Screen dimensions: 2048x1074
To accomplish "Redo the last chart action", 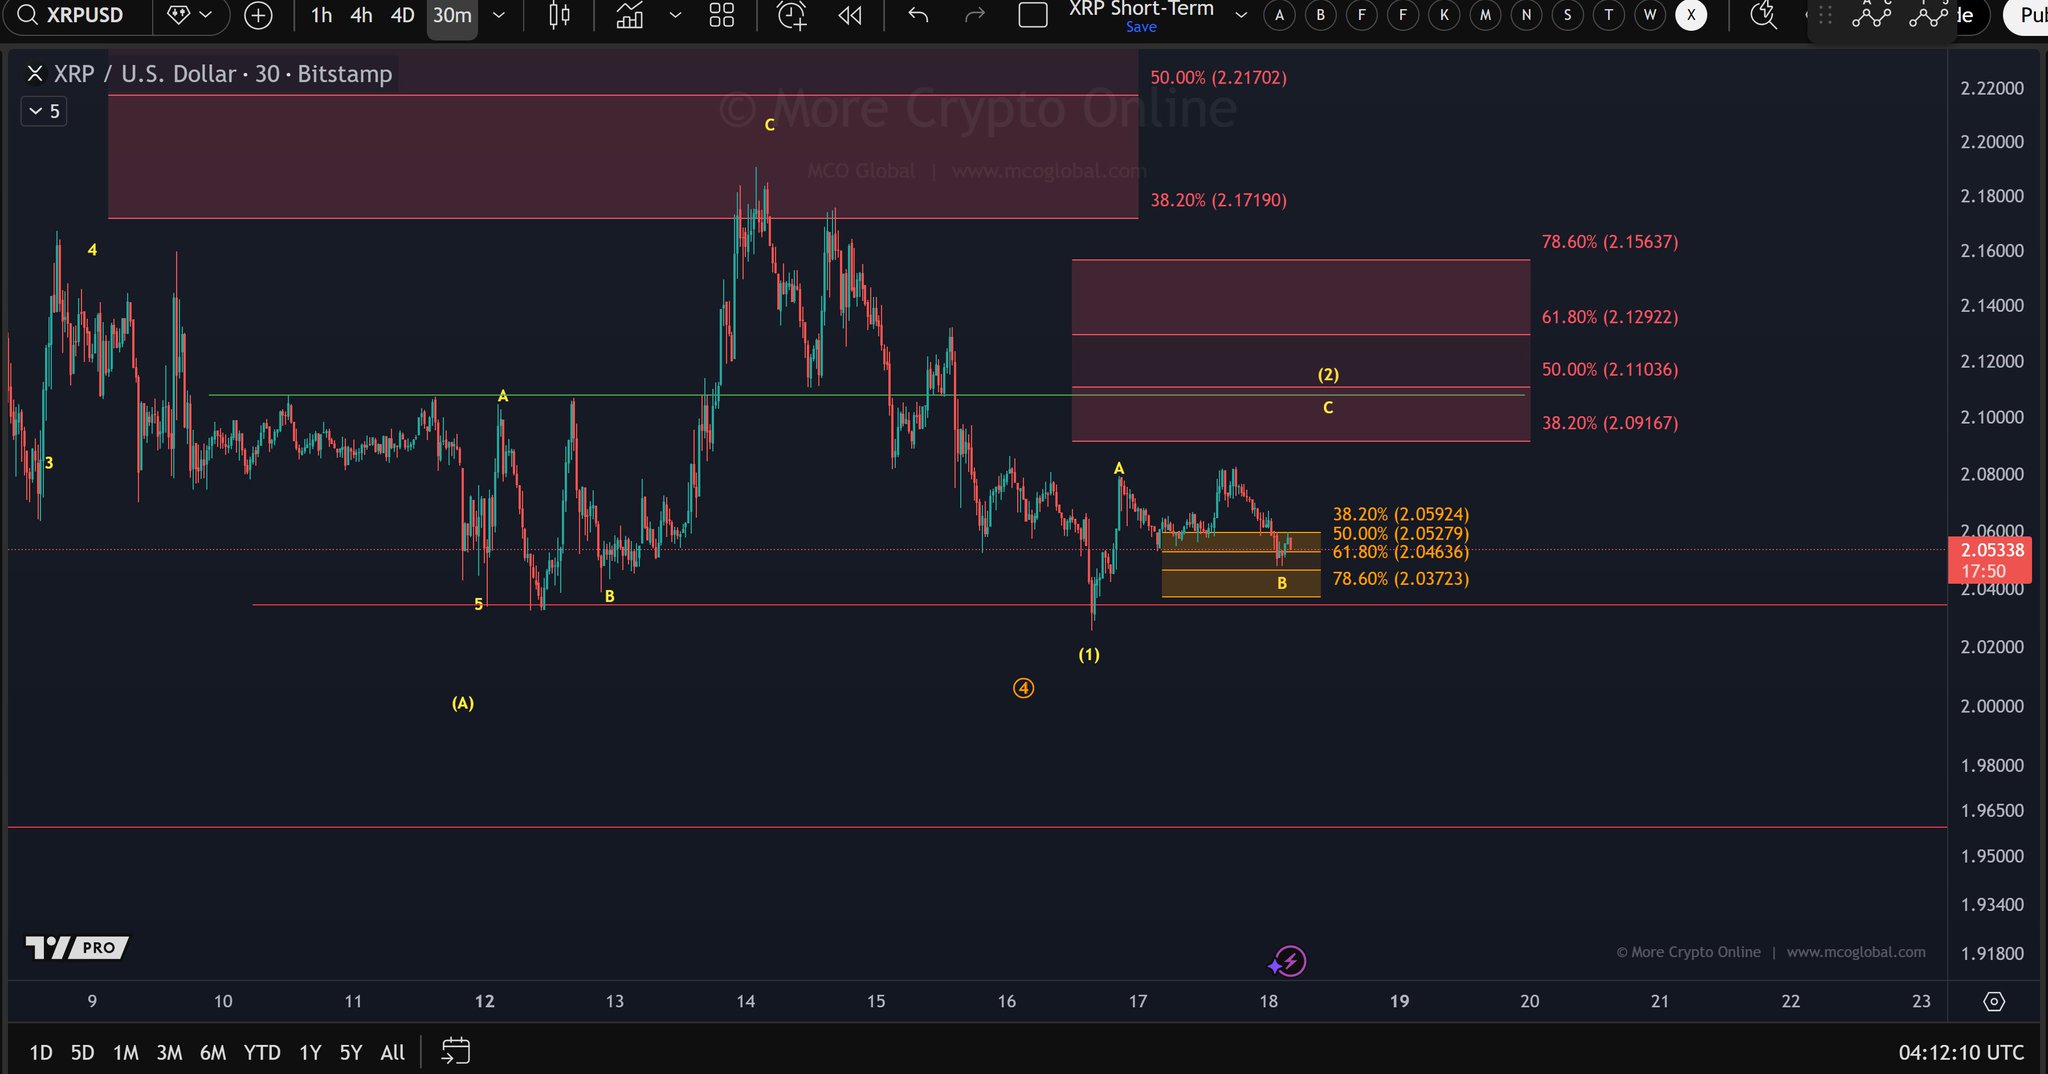I will (974, 15).
